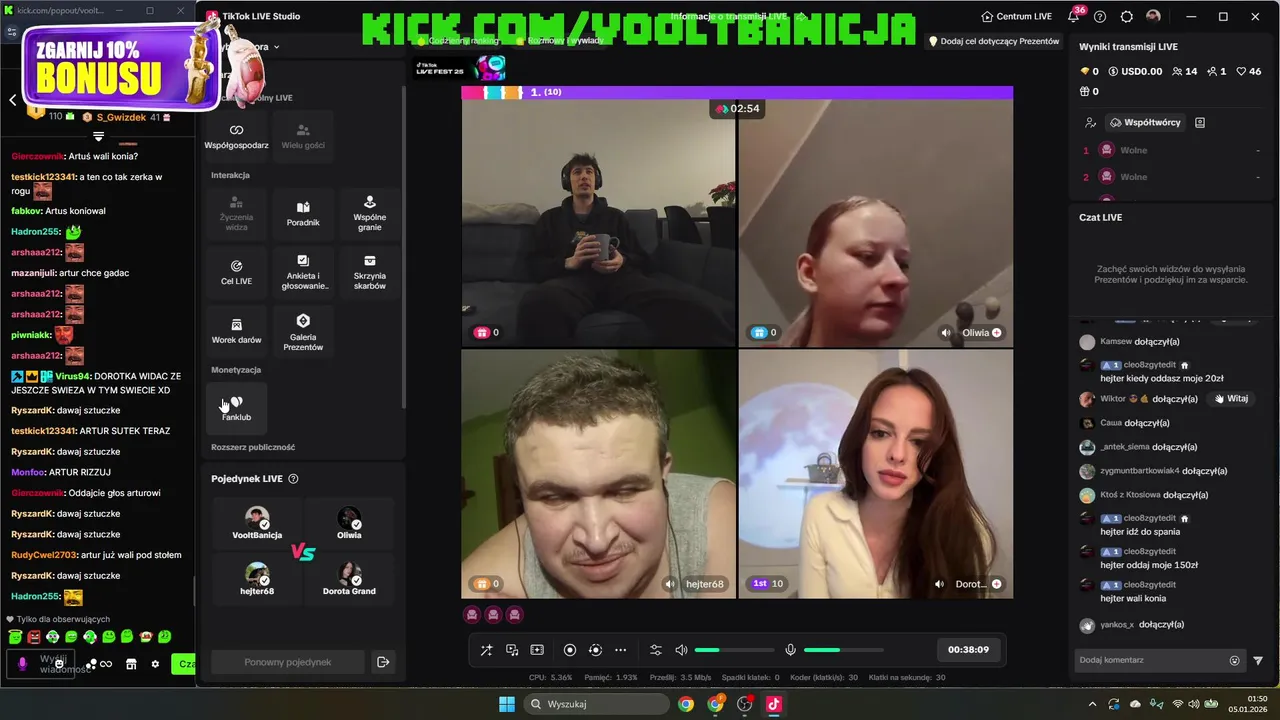
Task: Click Dodaj komentarz input field
Action: pyautogui.click(x=1150, y=660)
